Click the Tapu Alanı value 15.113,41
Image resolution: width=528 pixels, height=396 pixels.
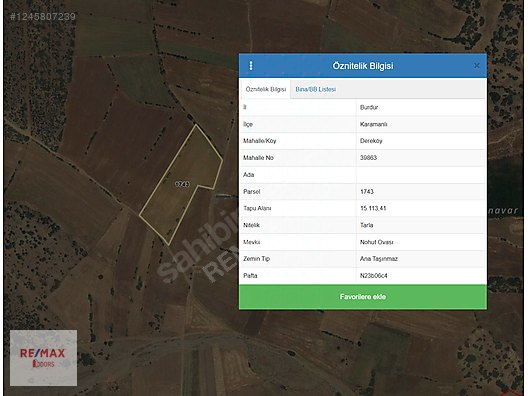coord(373,208)
